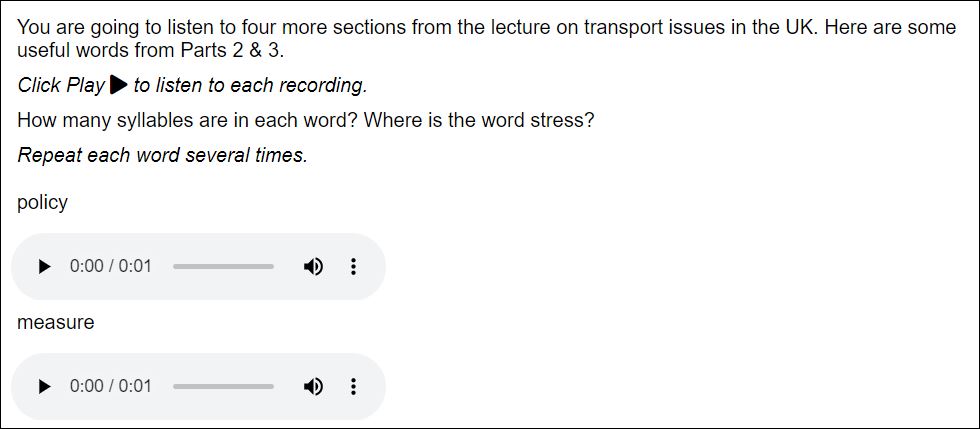Viewport: 980px width, 429px height.
Task: Open more options for the "measure" audio
Action: pos(352,386)
